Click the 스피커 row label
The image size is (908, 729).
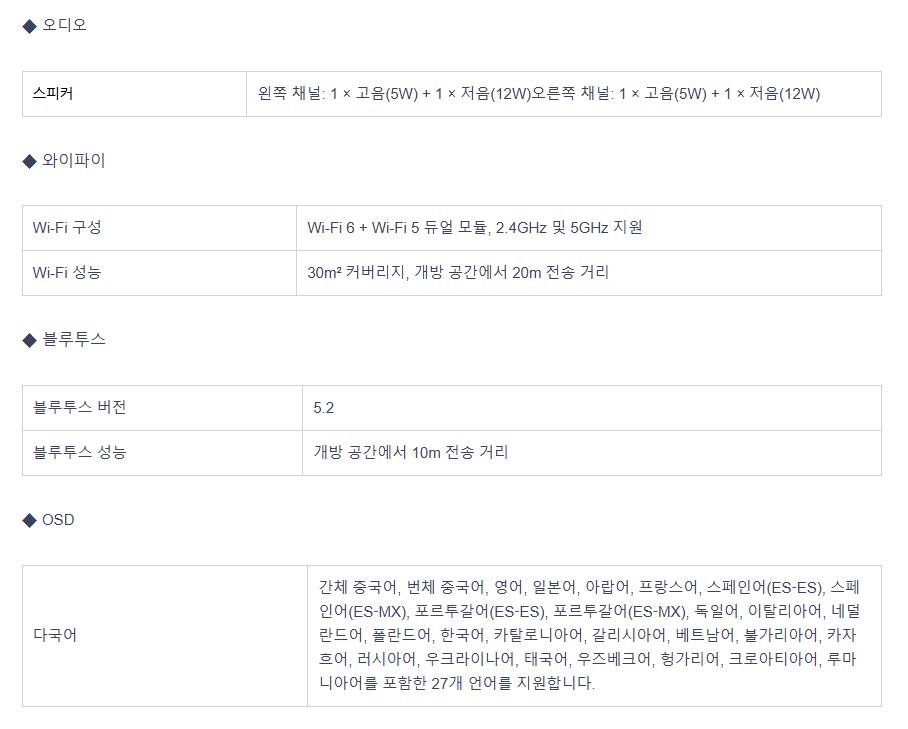pyautogui.click(x=53, y=93)
